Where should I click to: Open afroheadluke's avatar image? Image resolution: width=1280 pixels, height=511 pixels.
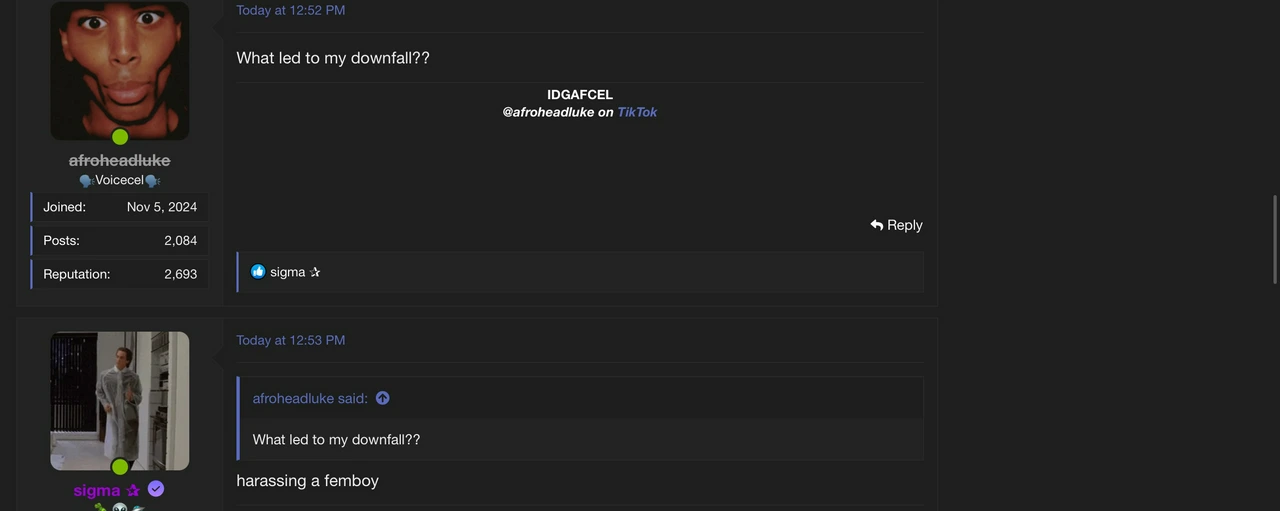pos(120,70)
